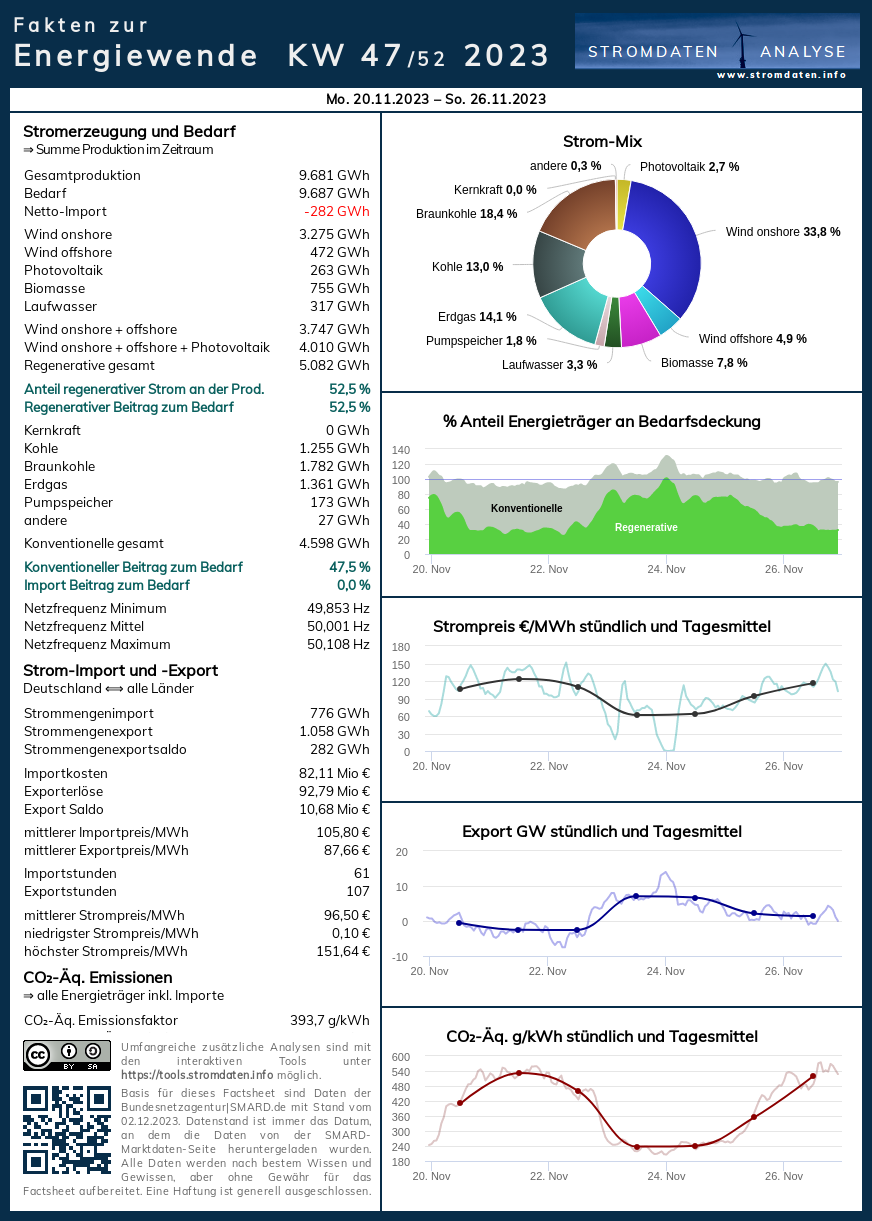
Task: Click the red Netto-Import value -282 GWh
Action: click(x=336, y=211)
